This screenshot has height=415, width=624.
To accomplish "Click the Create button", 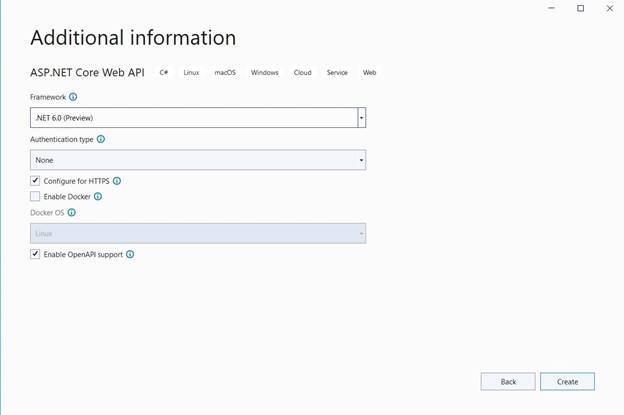I will [567, 382].
